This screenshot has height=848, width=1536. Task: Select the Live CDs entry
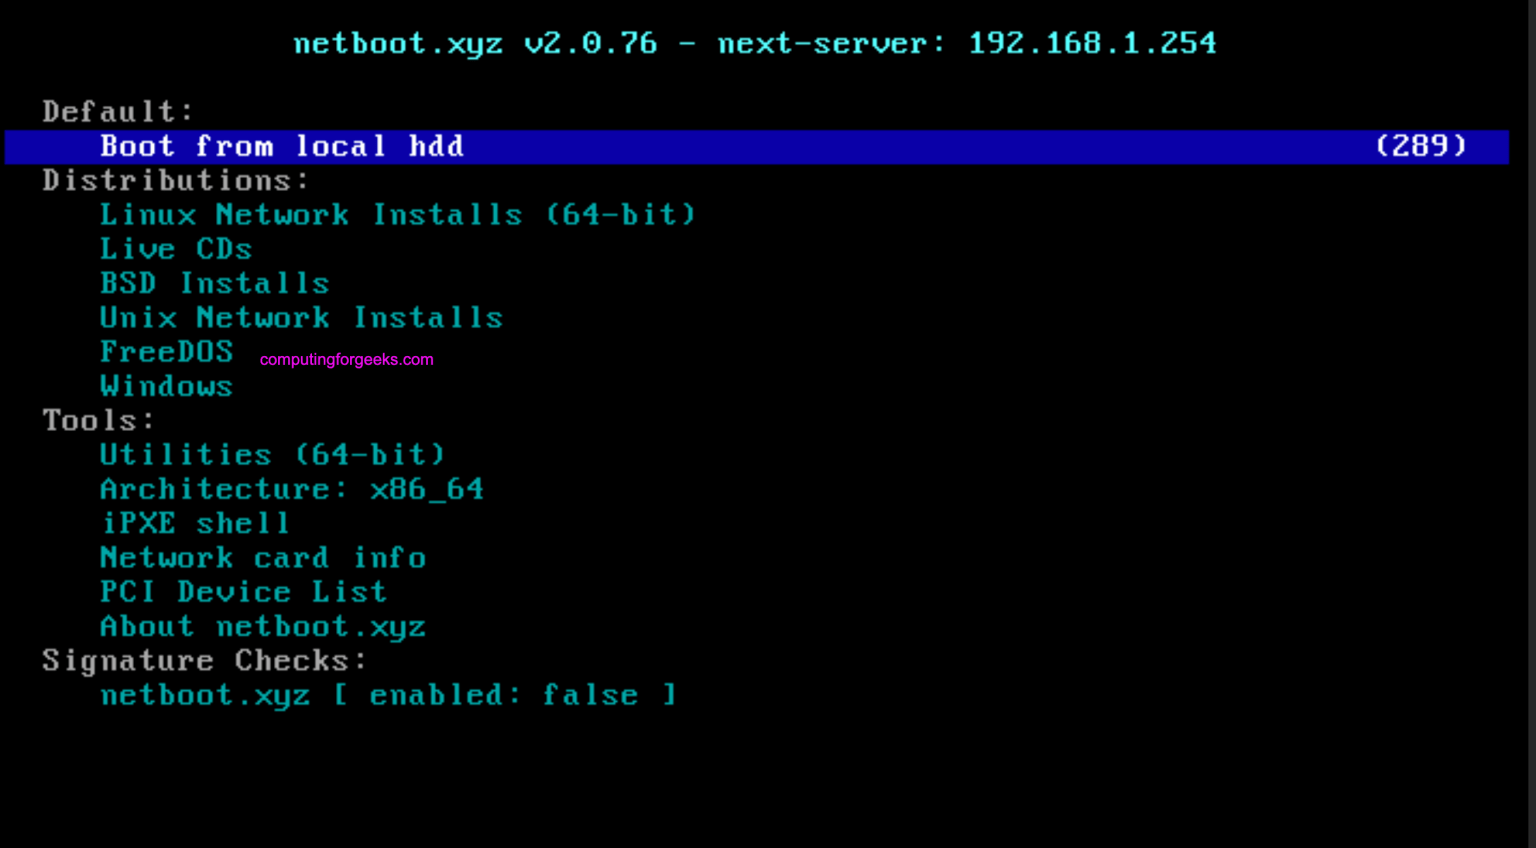pos(176,248)
